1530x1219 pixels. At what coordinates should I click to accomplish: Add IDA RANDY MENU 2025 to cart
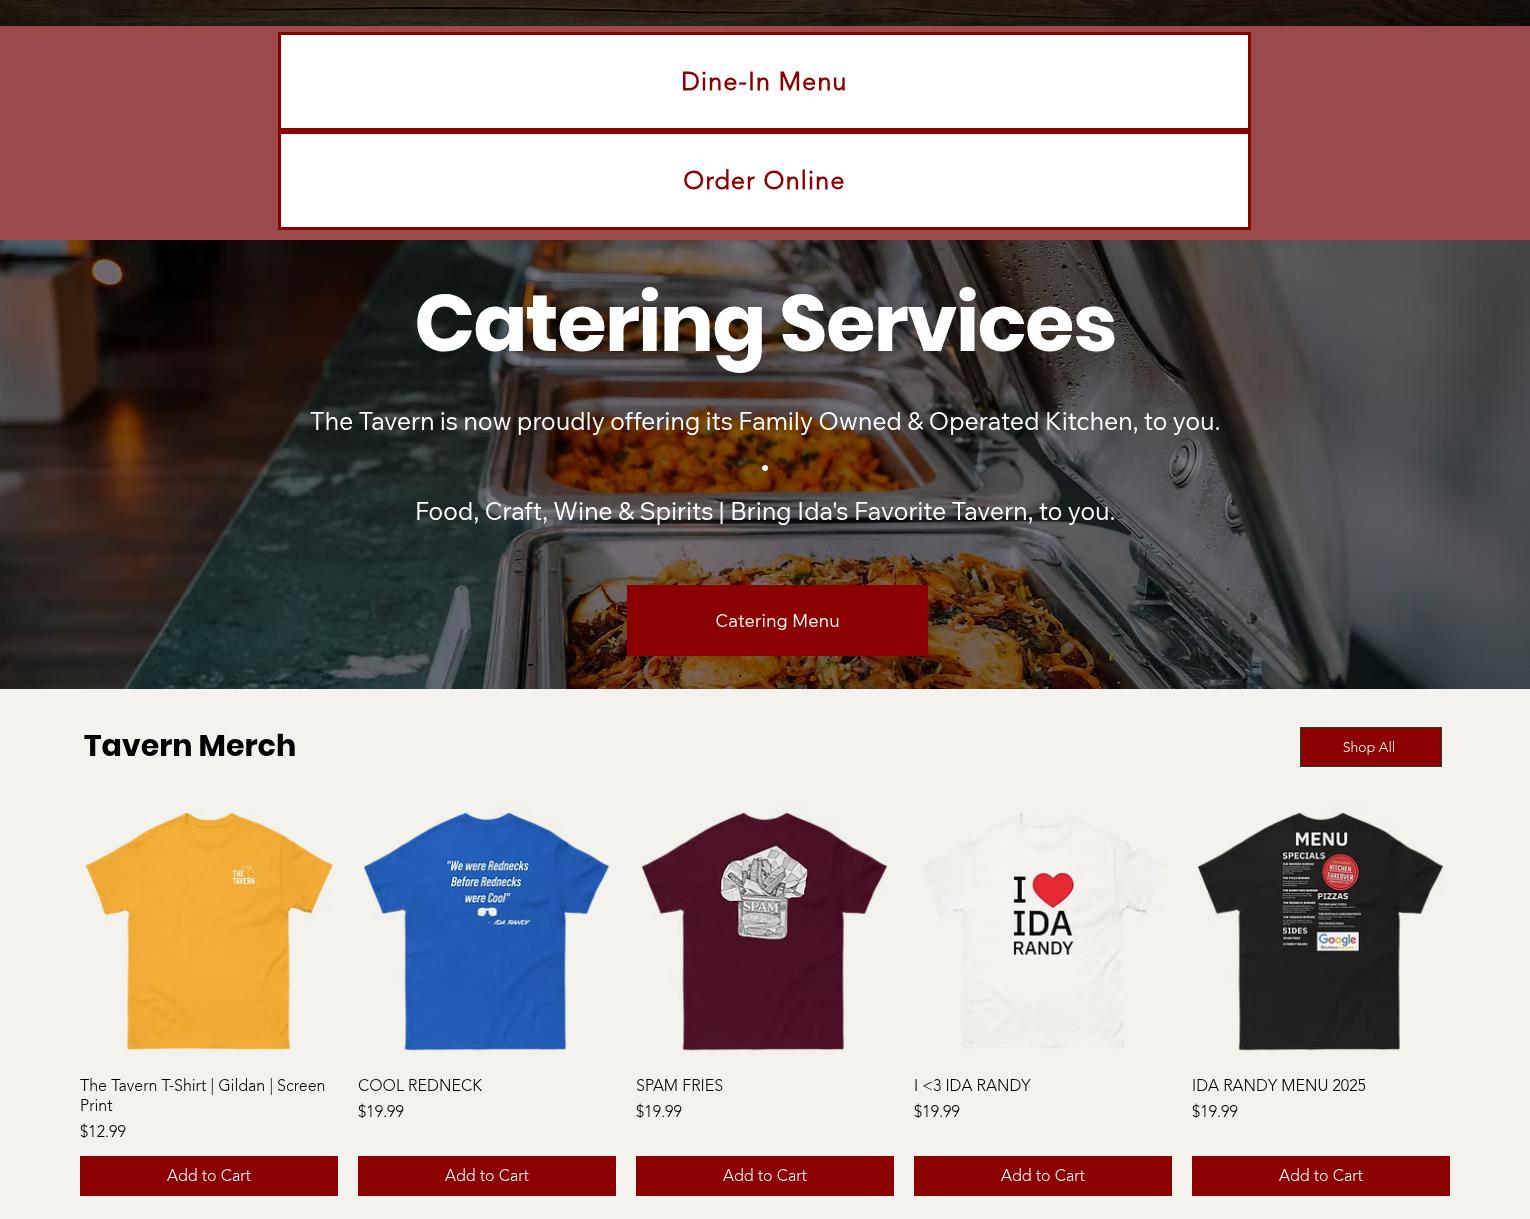1321,1176
